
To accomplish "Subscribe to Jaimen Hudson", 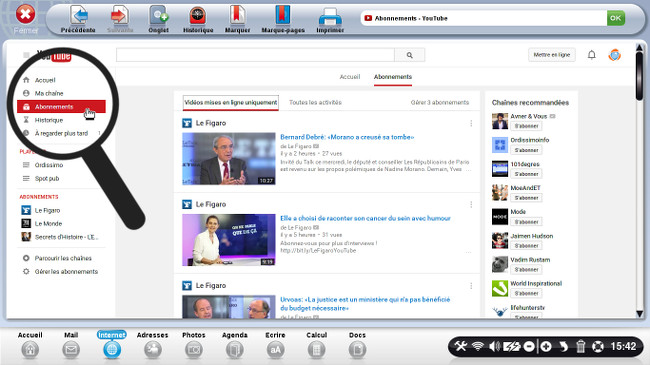I will coord(526,246).
